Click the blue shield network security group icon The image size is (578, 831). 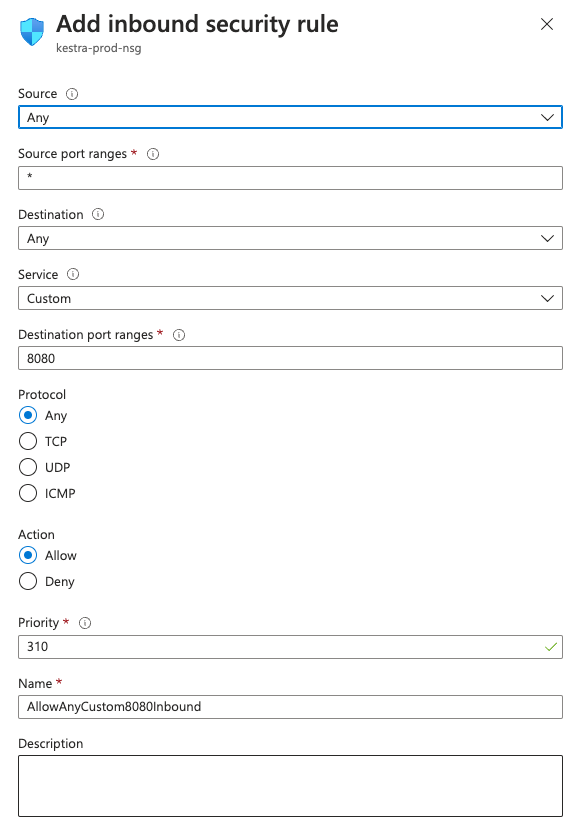(32, 32)
